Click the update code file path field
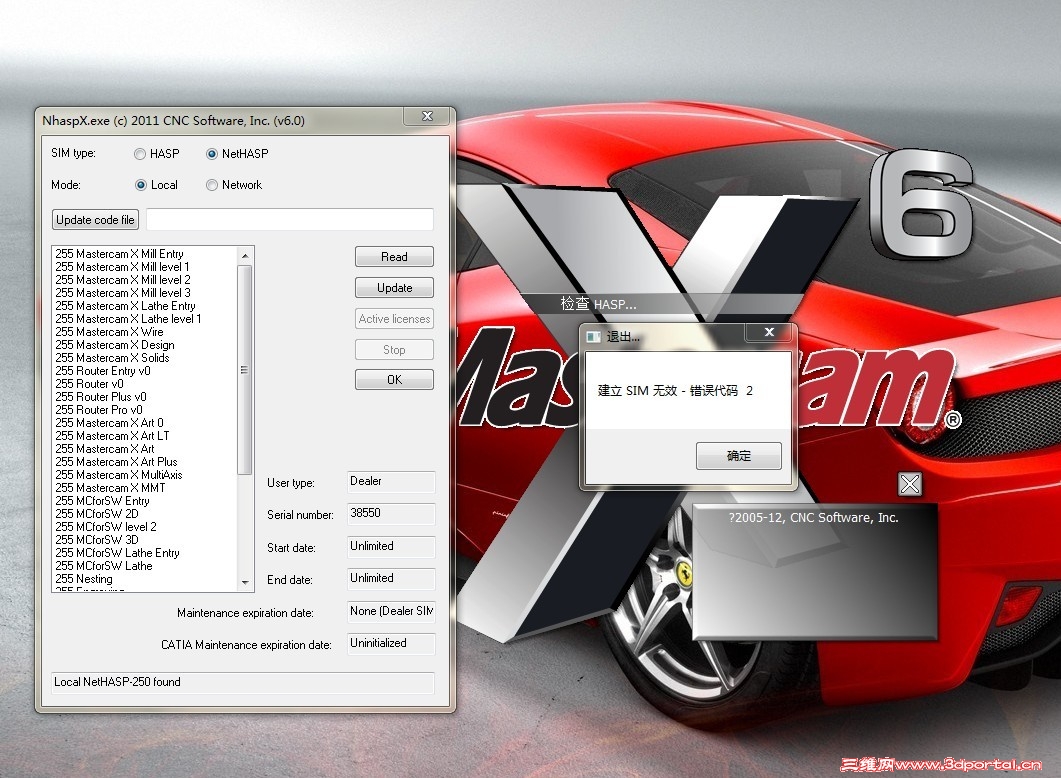Screen dimensions: 1061x778 (x=290, y=219)
